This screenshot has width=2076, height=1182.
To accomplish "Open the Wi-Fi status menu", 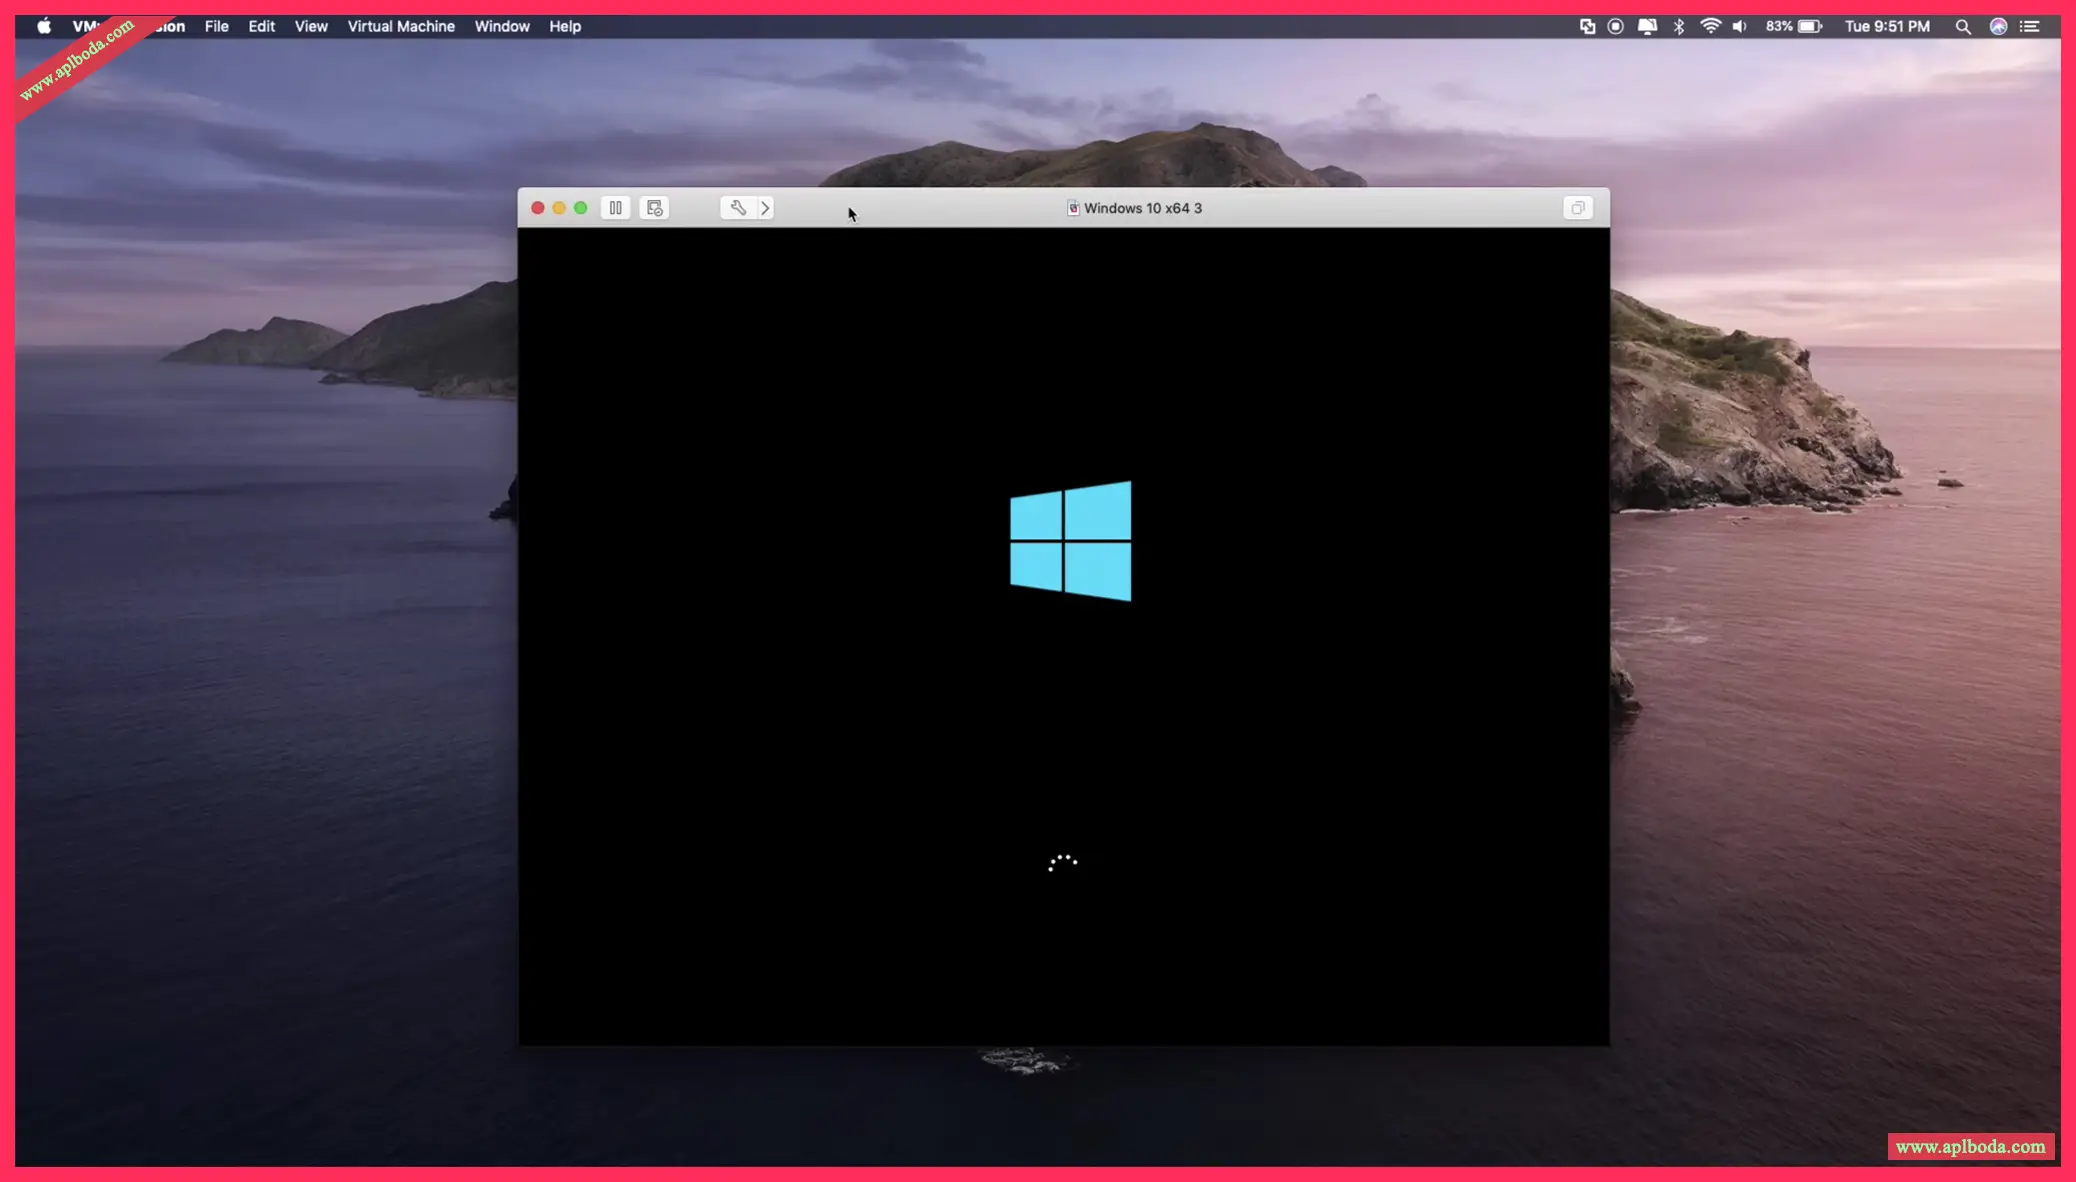I will pos(1710,27).
